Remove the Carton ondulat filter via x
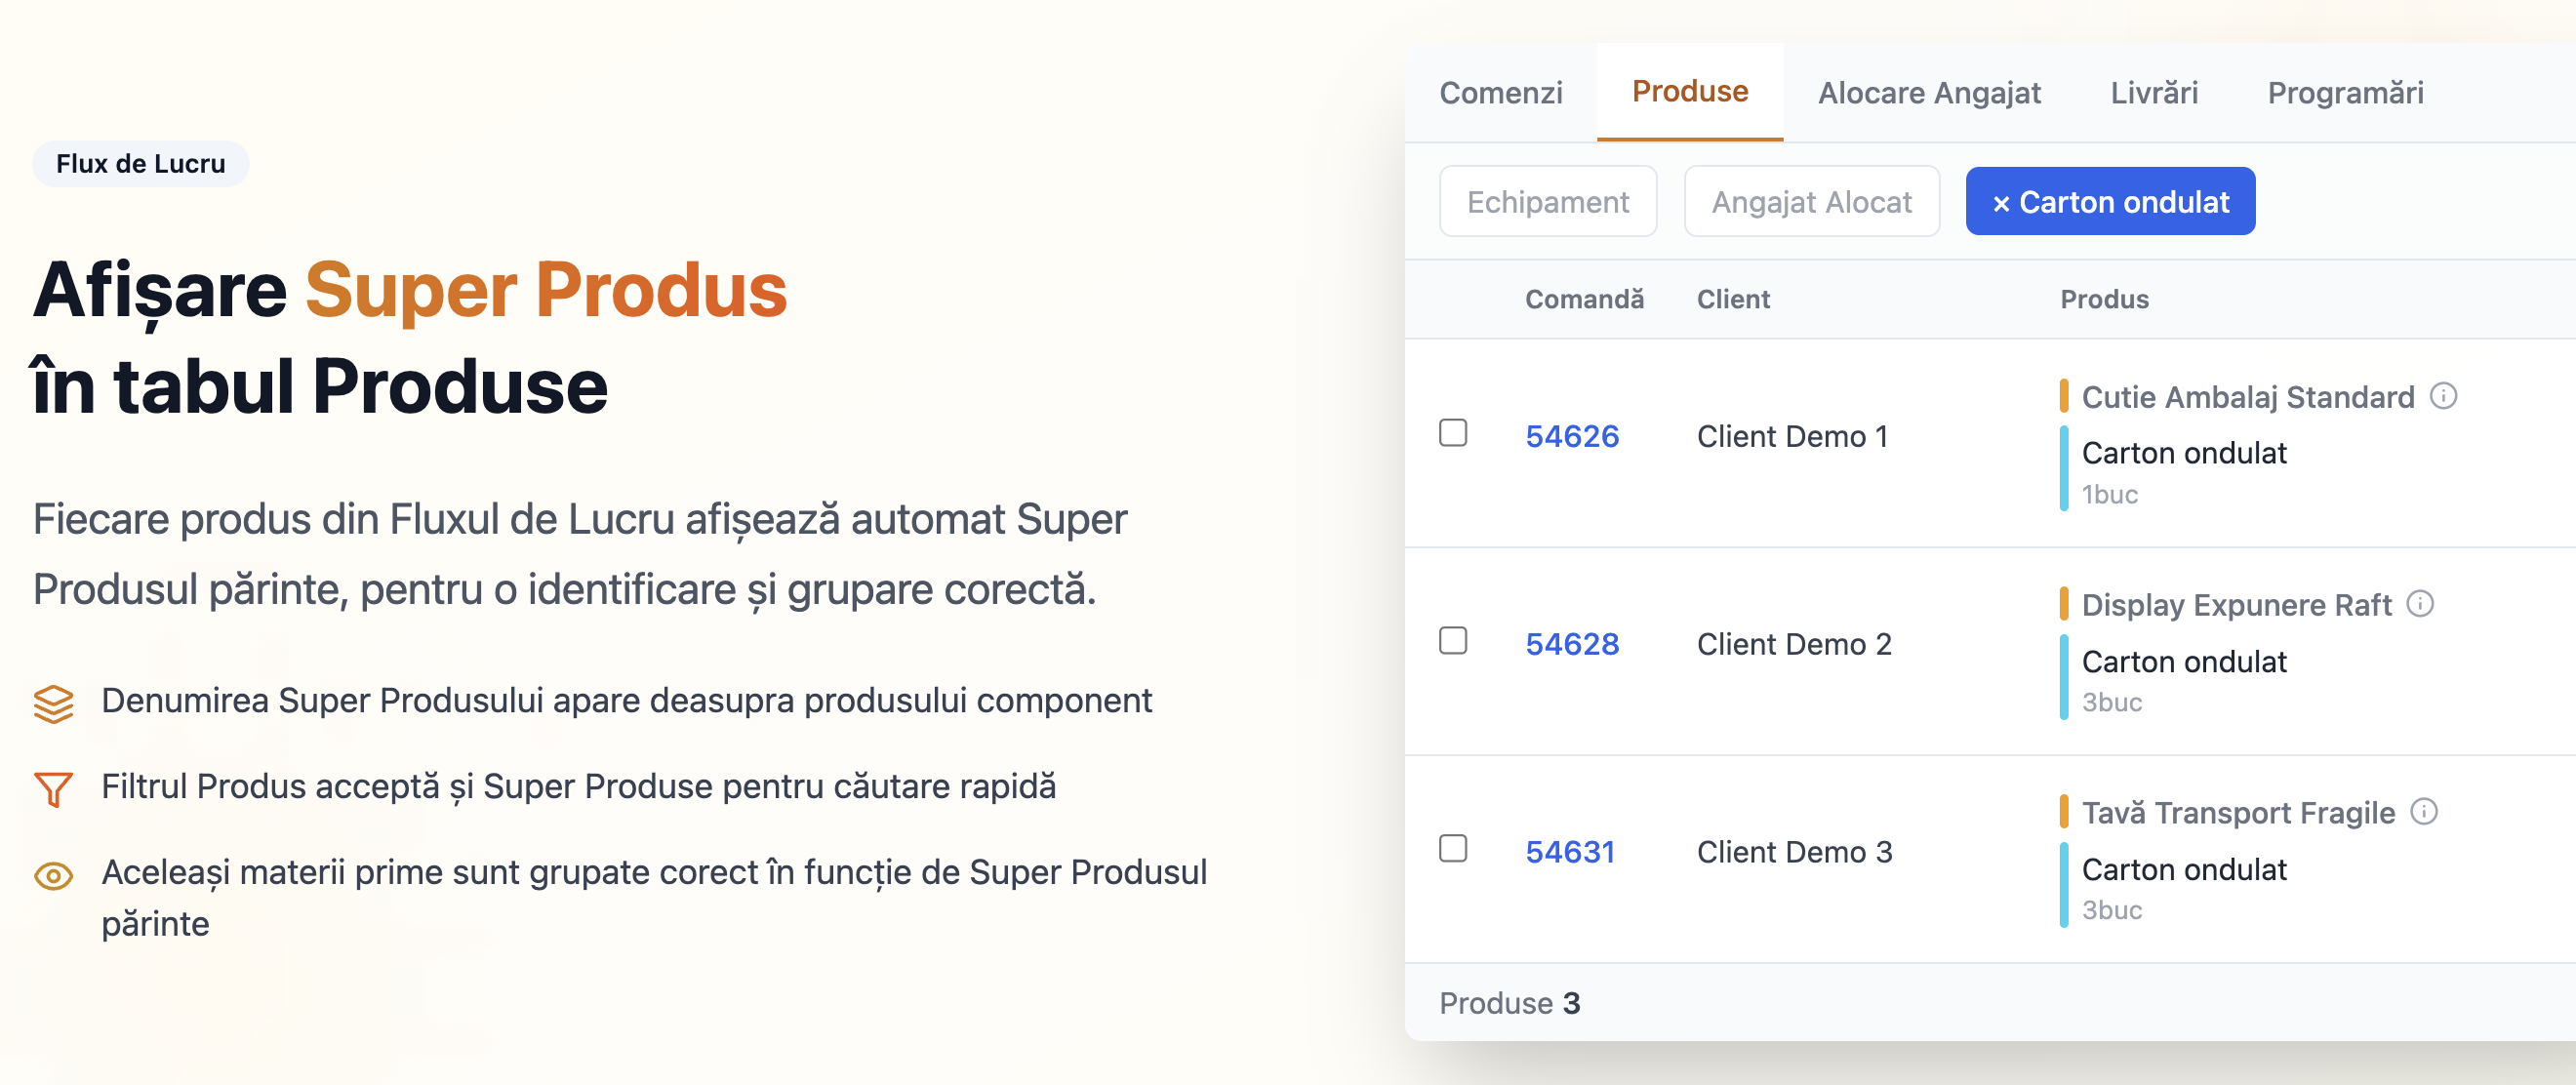 (2001, 203)
